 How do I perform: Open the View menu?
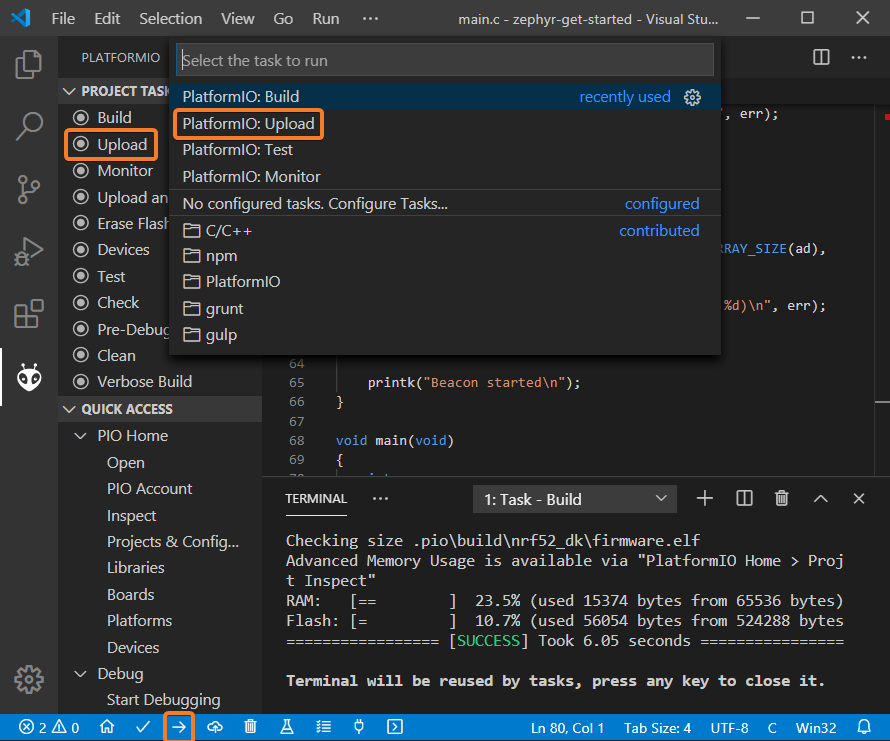coord(238,19)
